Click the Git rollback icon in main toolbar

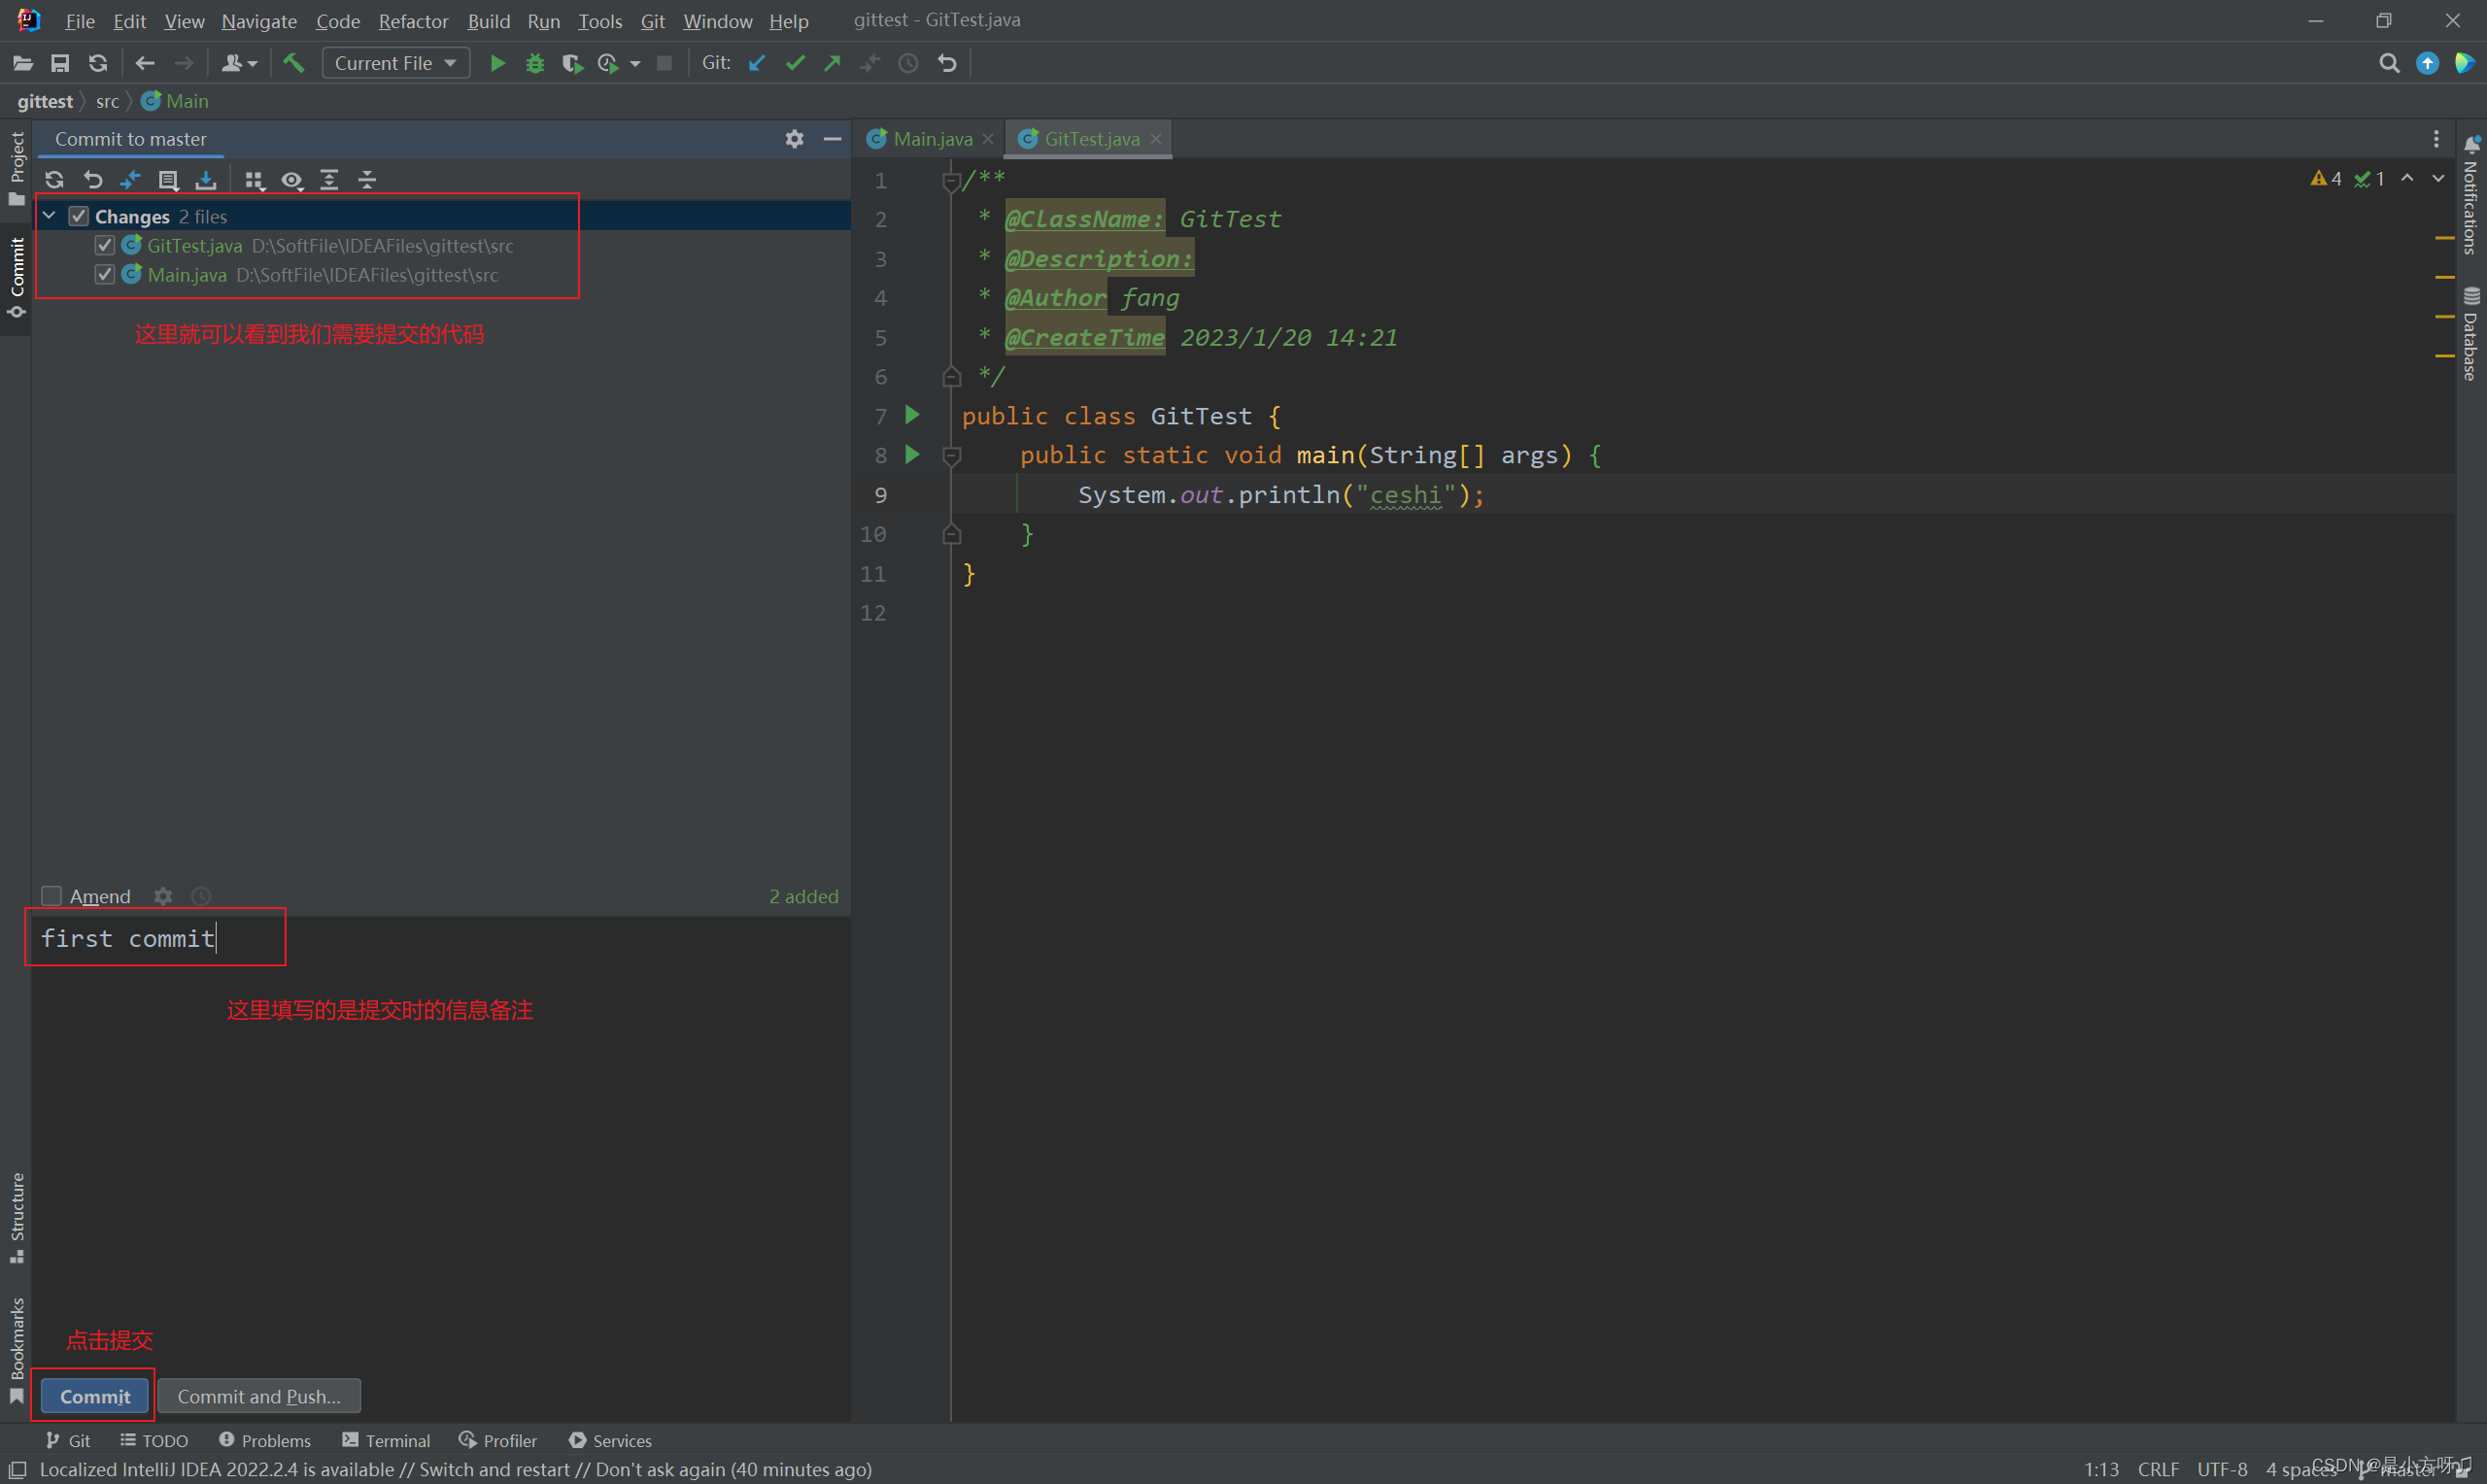[x=947, y=63]
